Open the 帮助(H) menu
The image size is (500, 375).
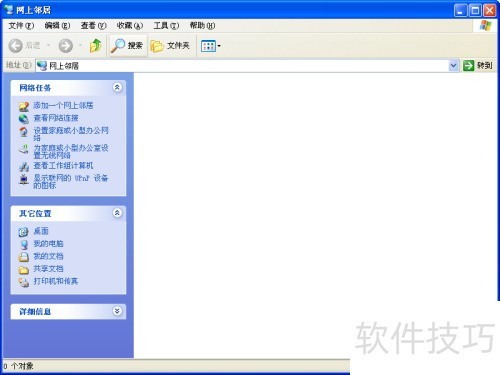pyautogui.click(x=202, y=25)
